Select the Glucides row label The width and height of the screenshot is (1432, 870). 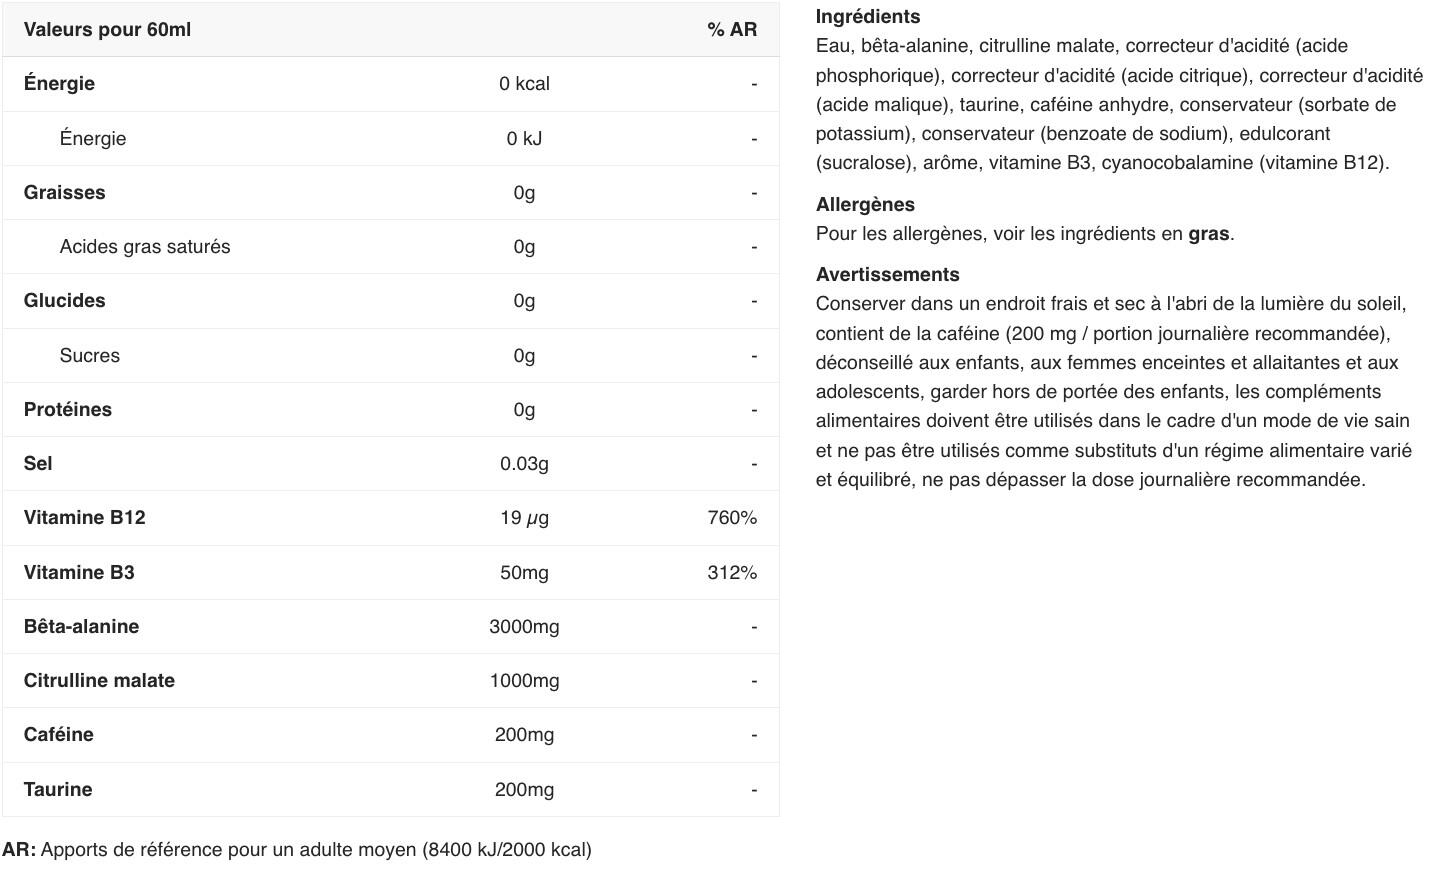pyautogui.click(x=64, y=301)
